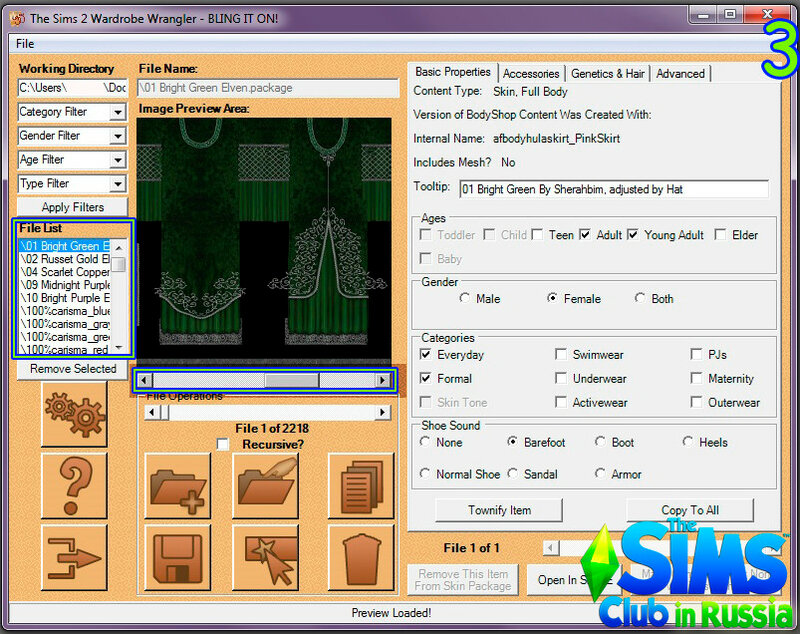Click the Working Directory path field

click(x=72, y=88)
